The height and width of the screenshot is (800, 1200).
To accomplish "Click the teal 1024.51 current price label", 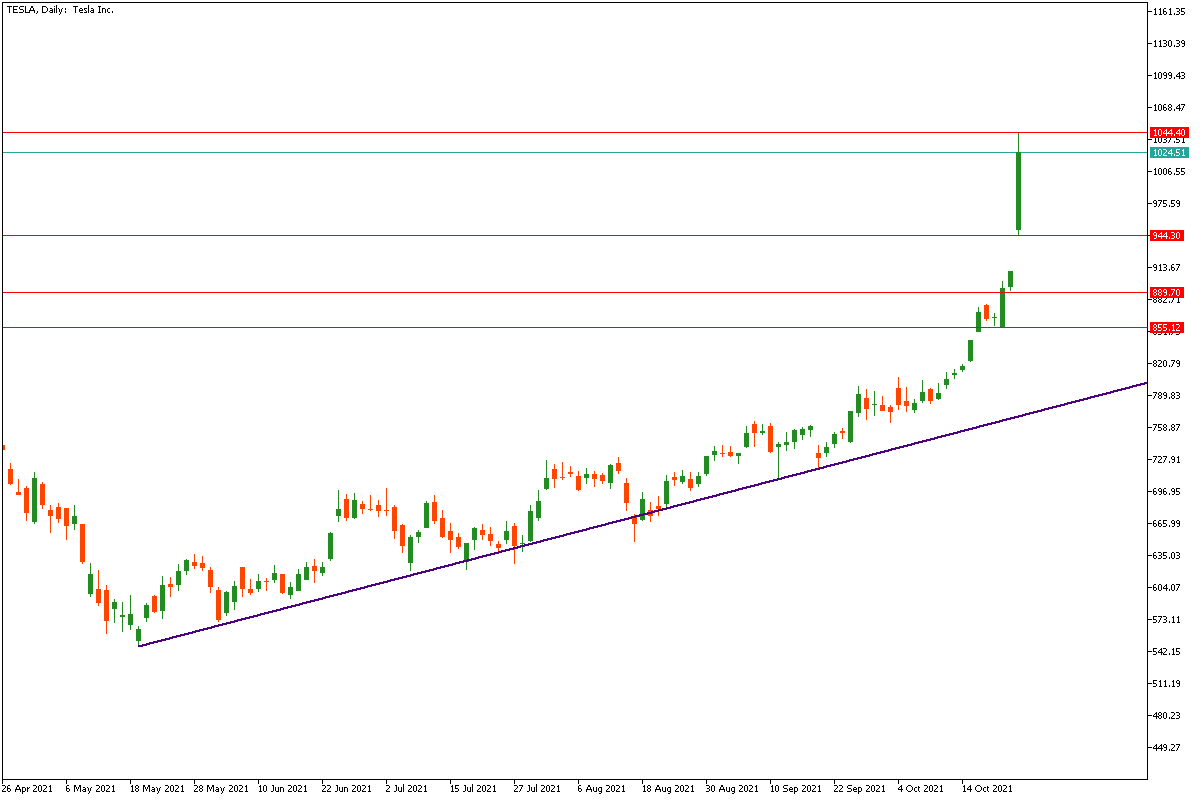I will 1168,153.
